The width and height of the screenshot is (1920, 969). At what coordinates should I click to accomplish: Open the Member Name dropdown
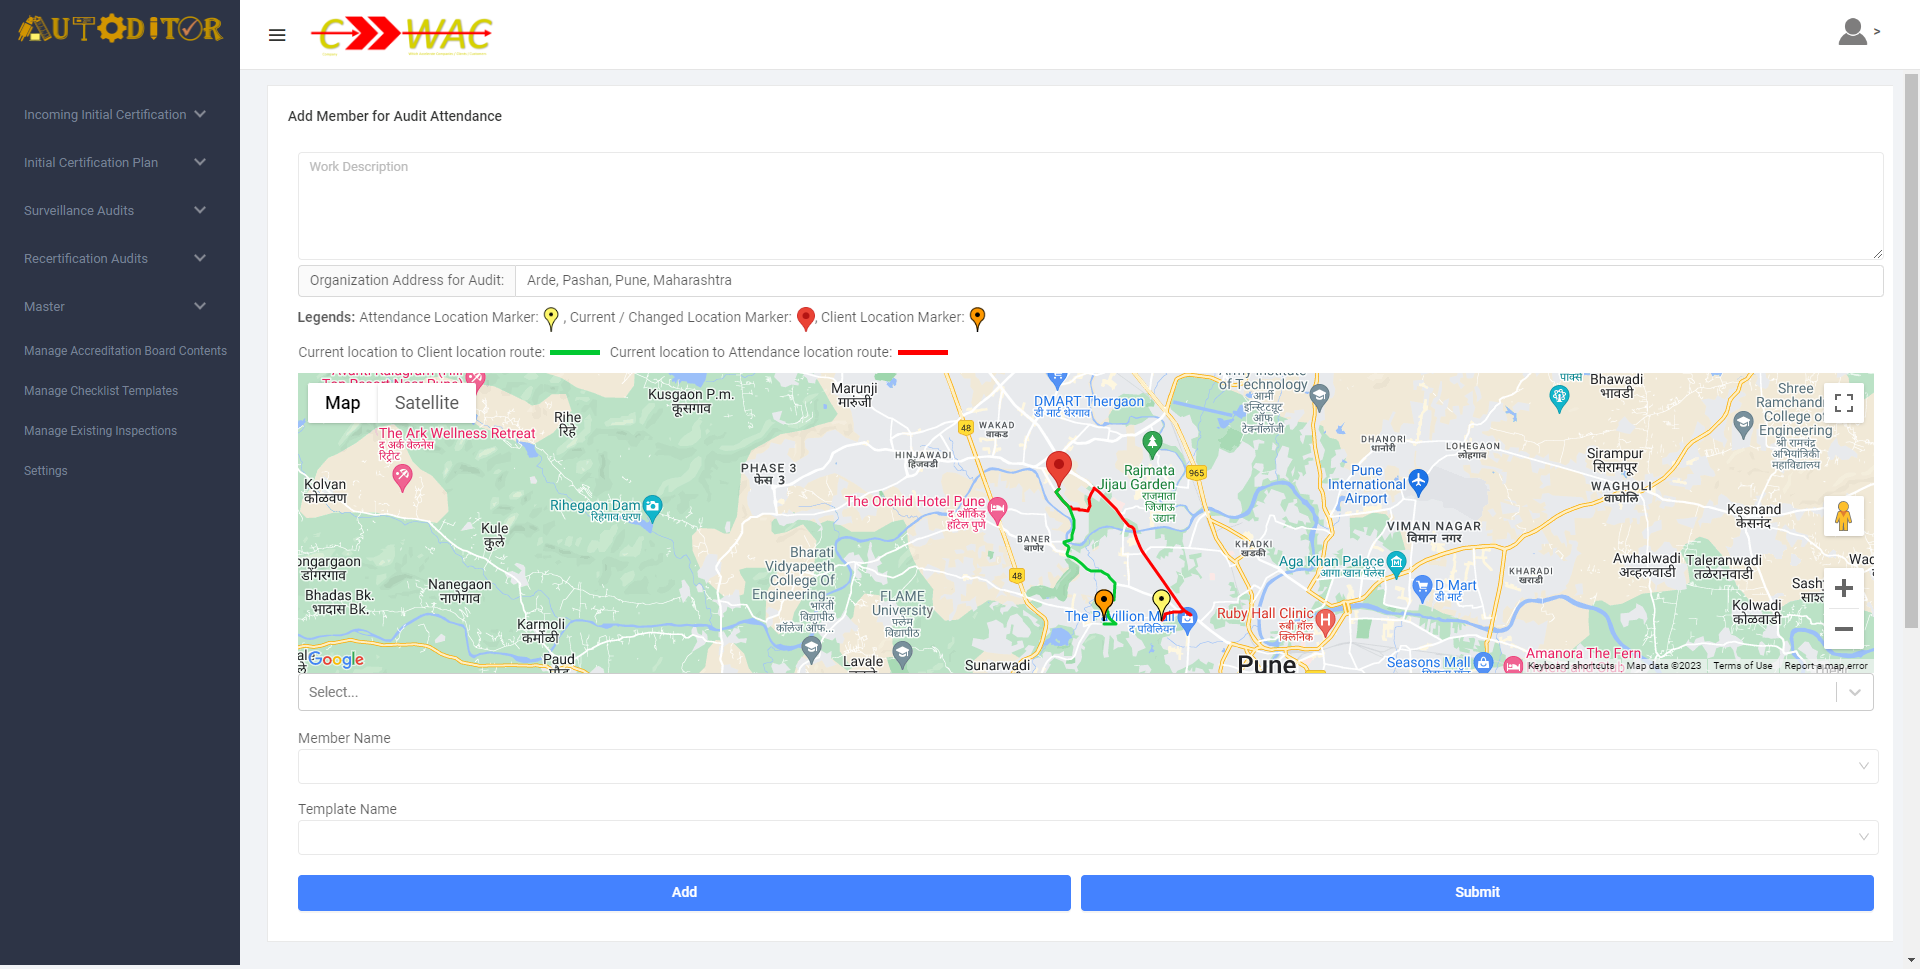click(x=1088, y=767)
